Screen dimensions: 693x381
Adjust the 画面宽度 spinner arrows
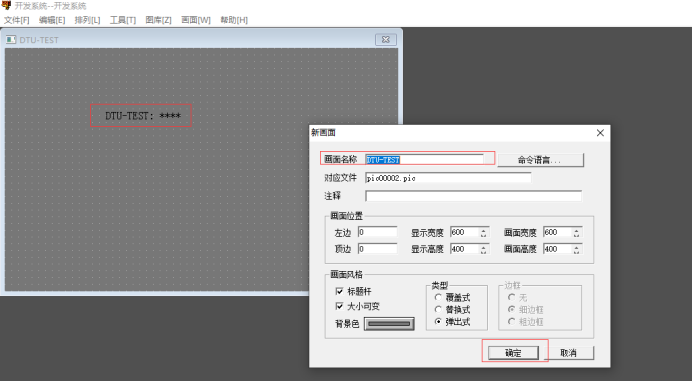(x=577, y=232)
